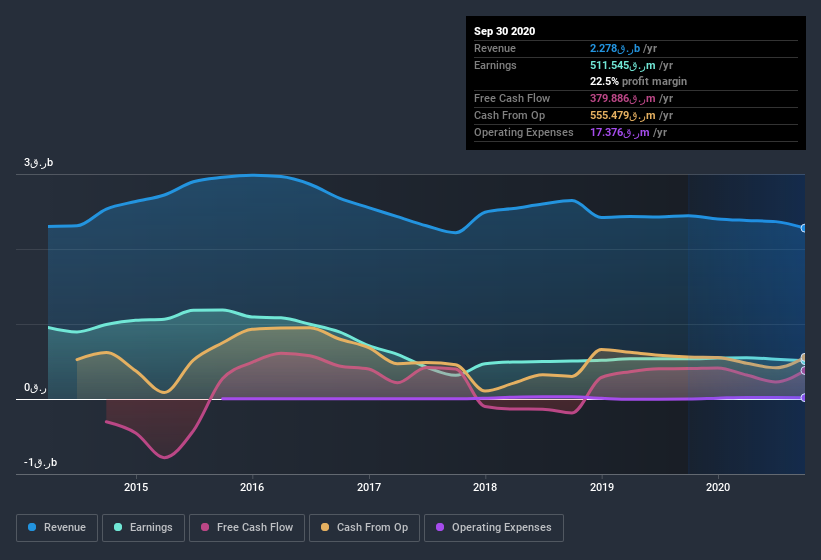821x560 pixels.
Task: Click the 2020 x-axis label
Action: click(x=718, y=487)
